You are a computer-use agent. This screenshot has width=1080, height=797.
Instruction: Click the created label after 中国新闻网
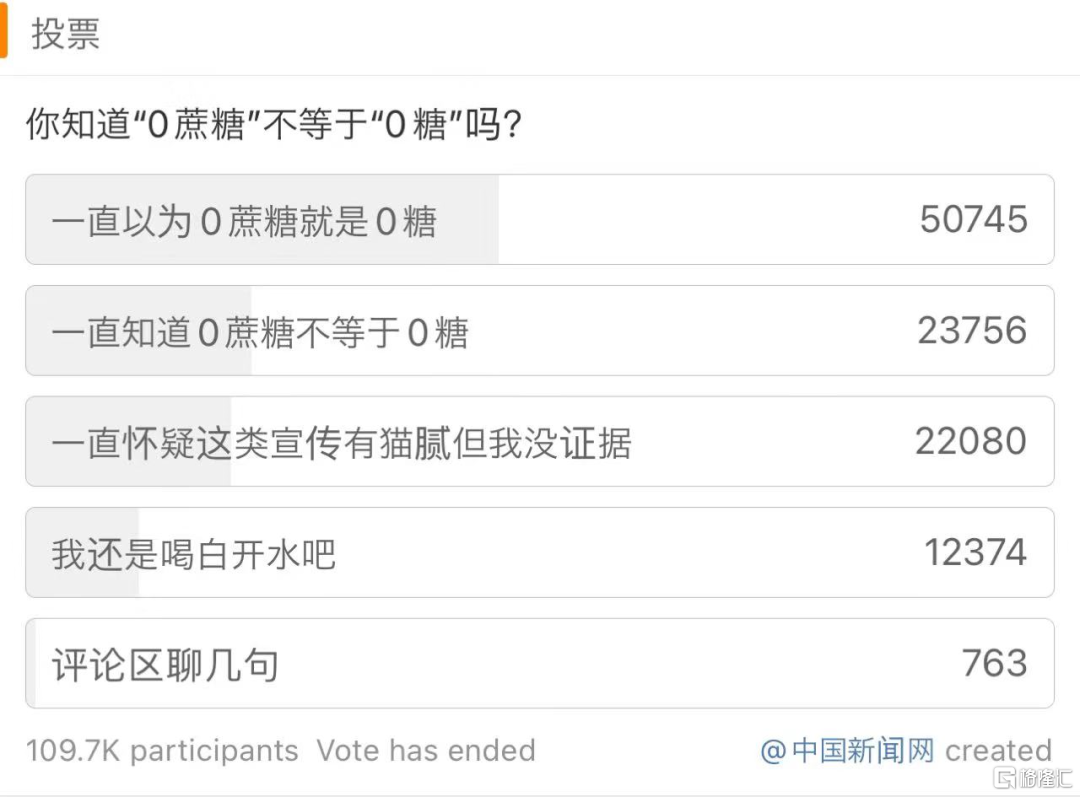[x=998, y=750]
